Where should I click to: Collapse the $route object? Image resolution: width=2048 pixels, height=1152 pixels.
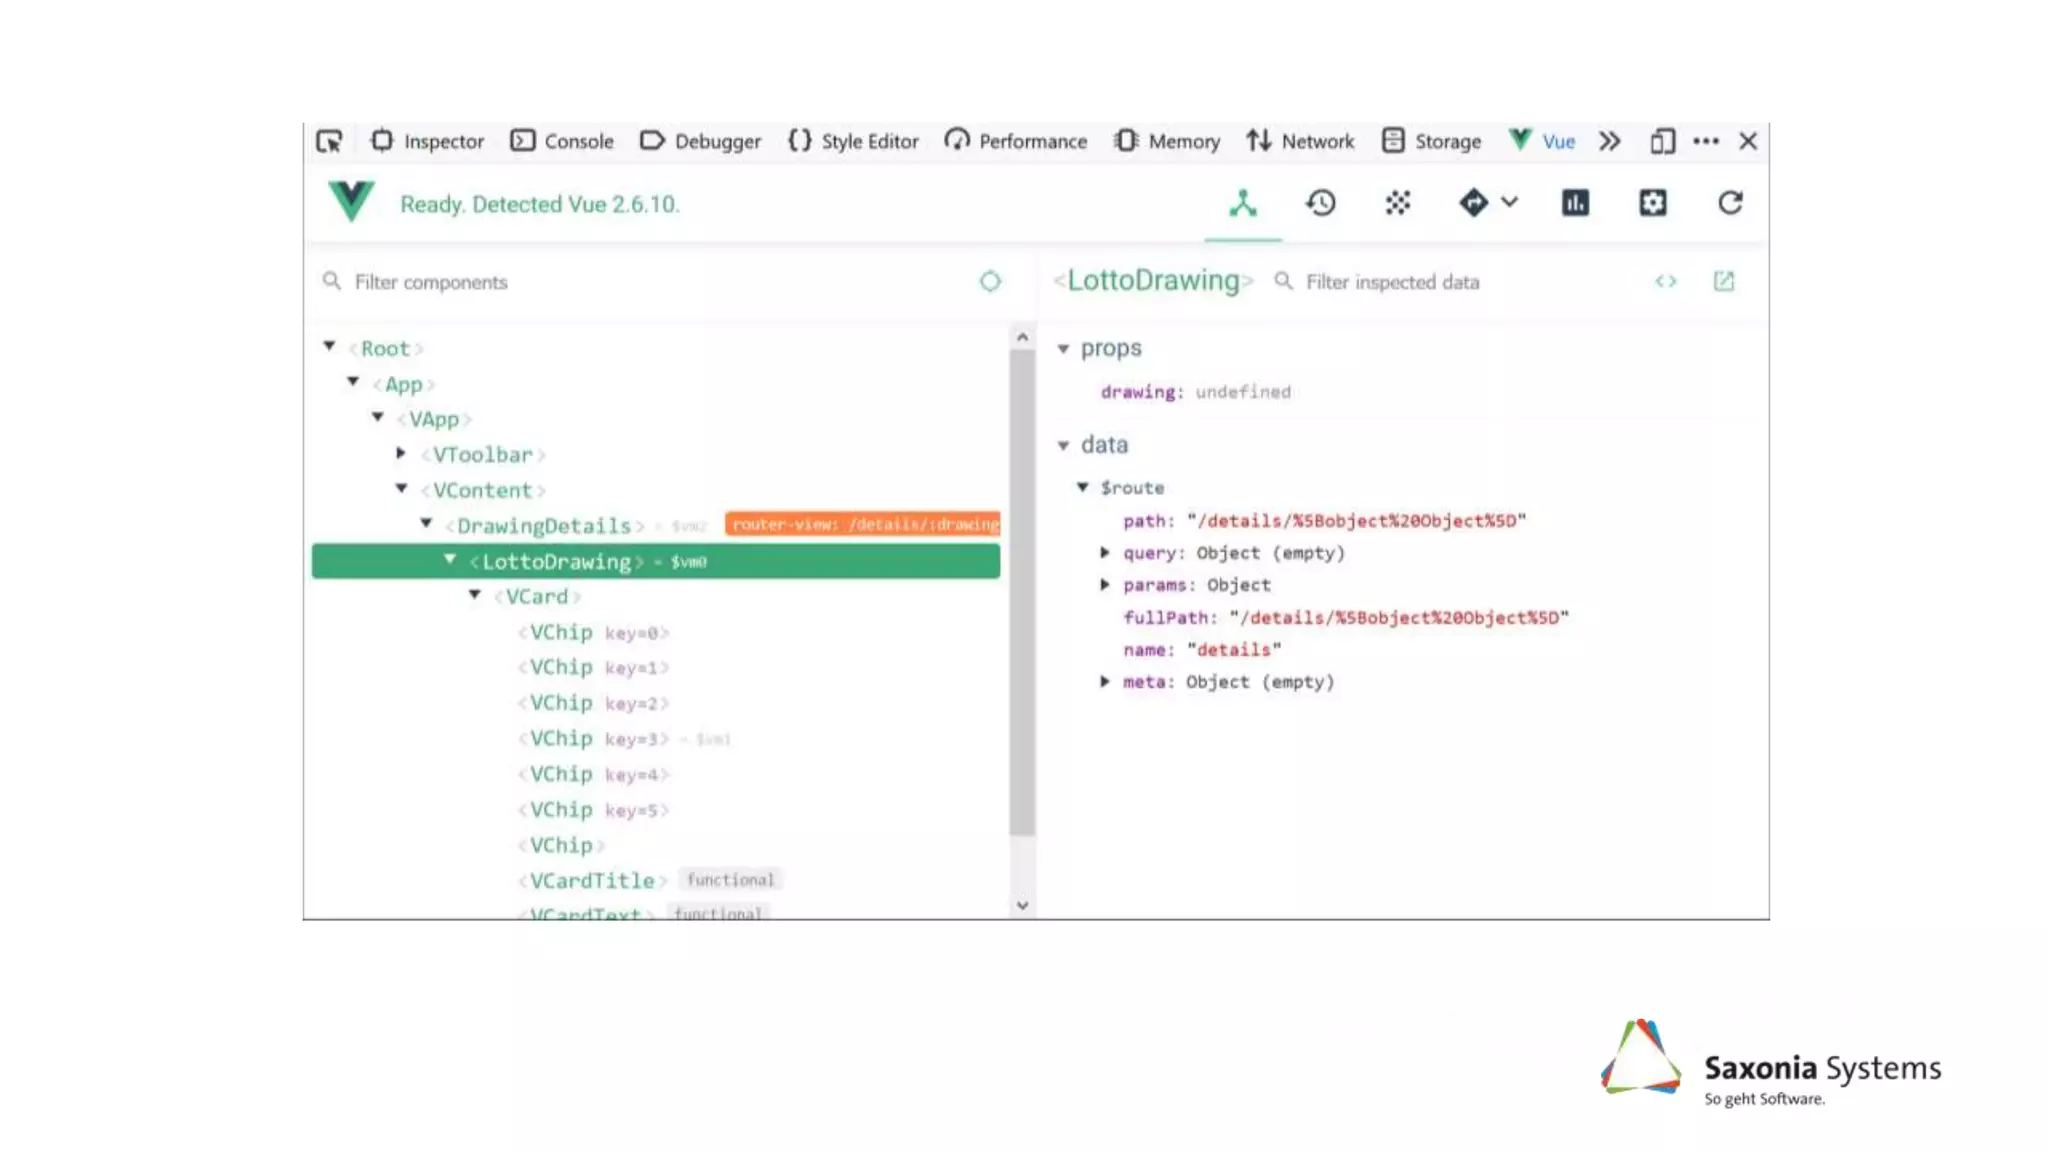click(1082, 487)
